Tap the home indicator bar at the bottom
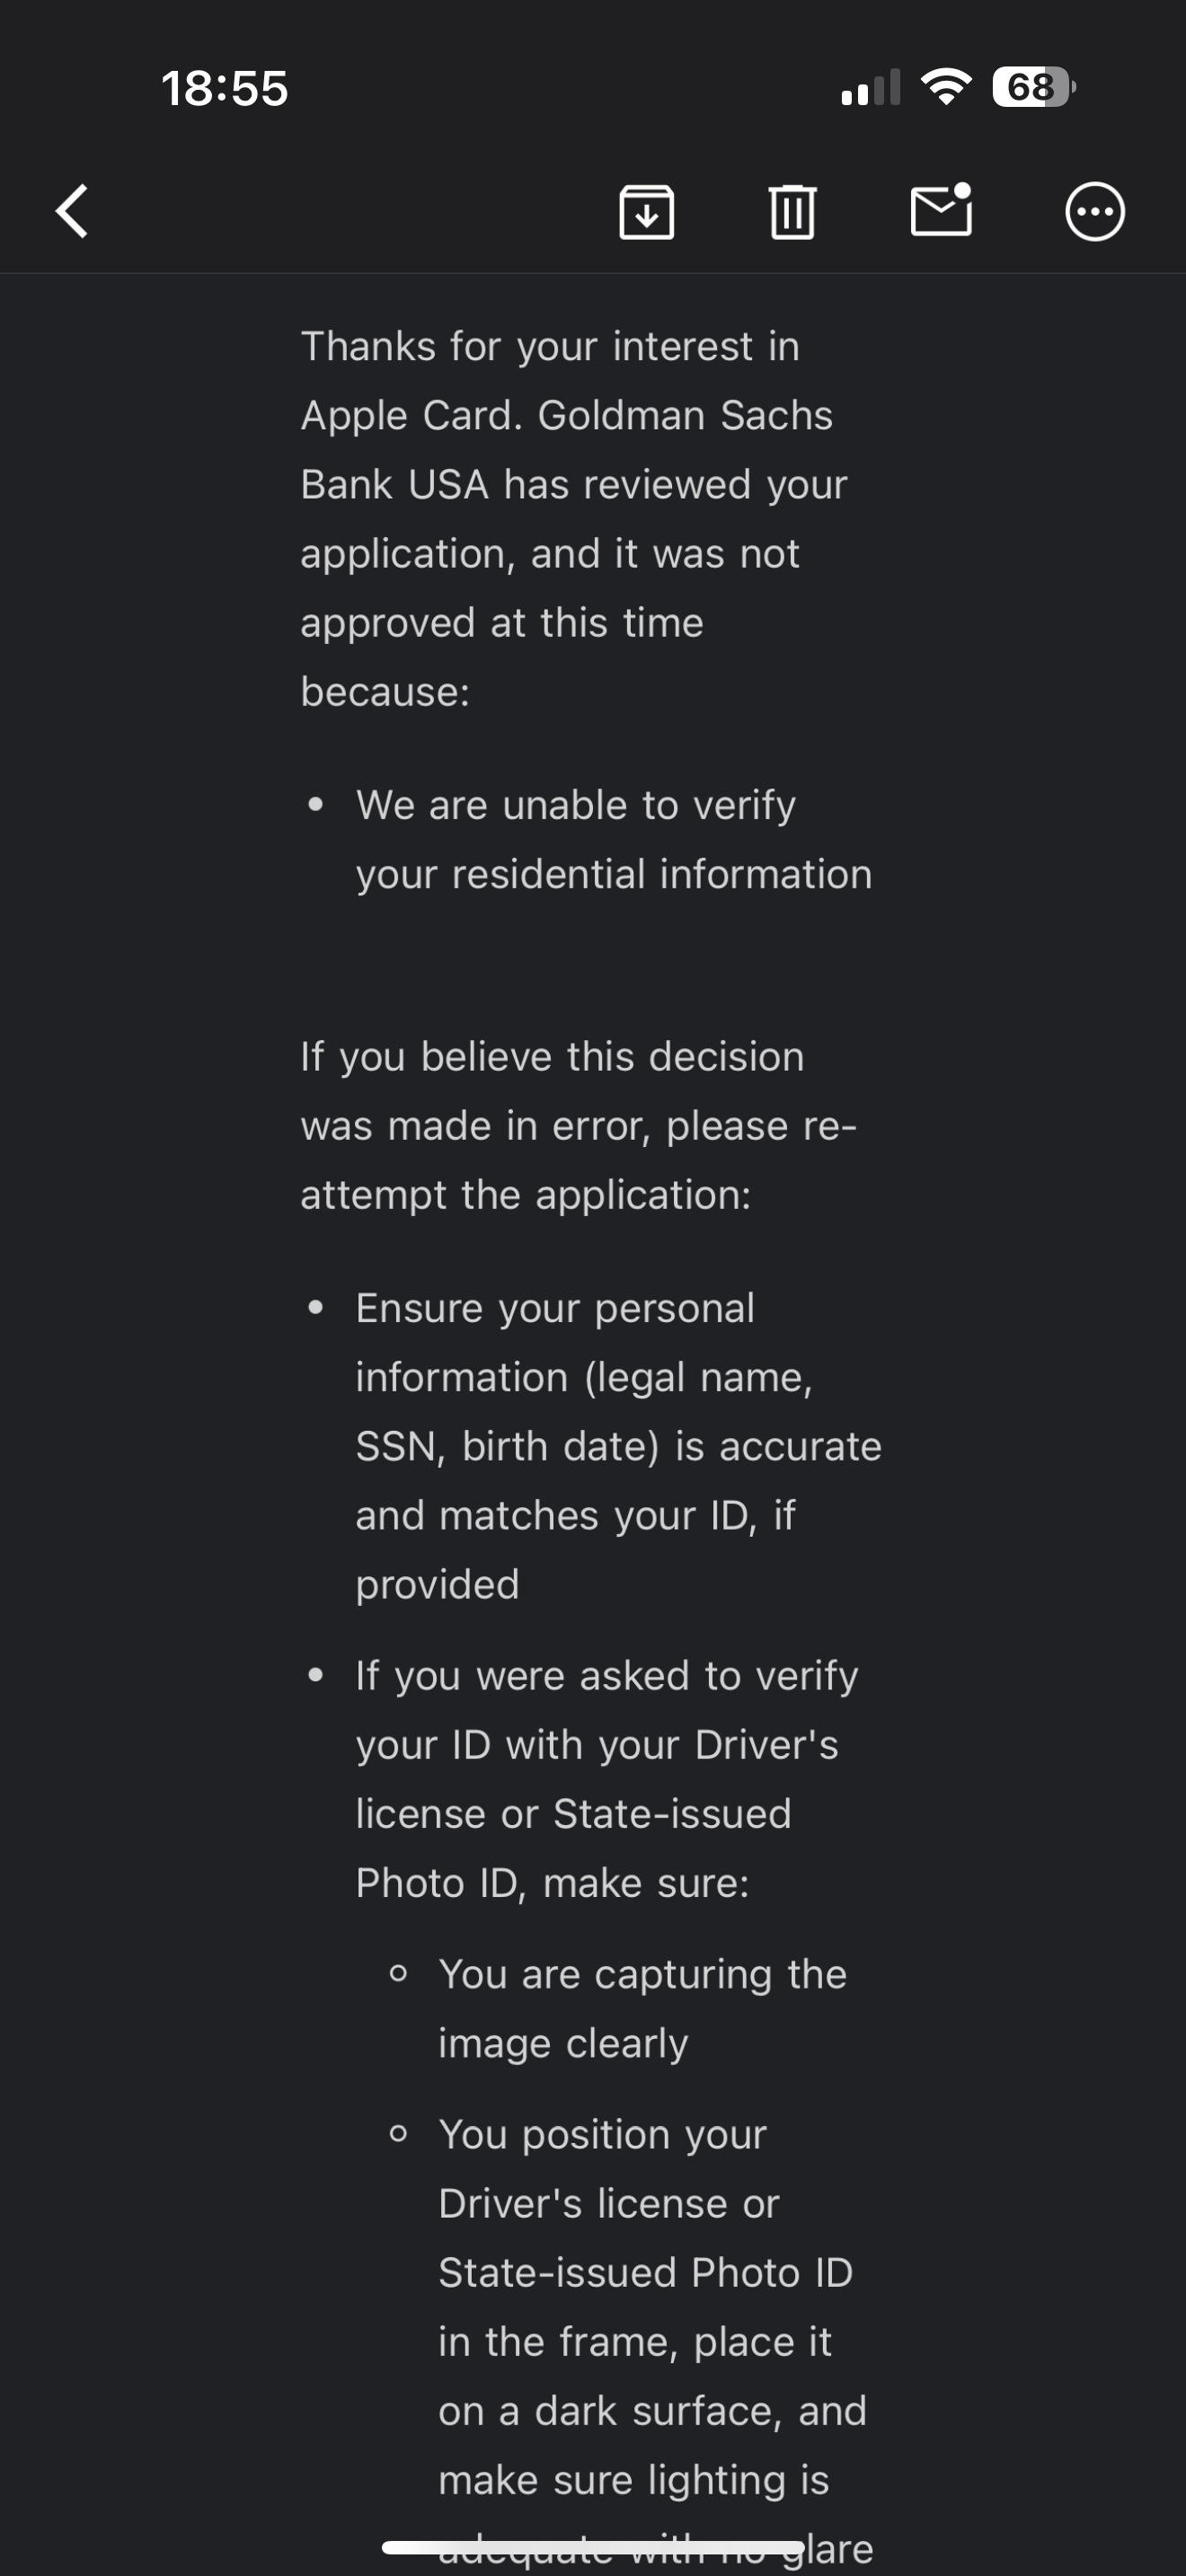 [x=593, y=2547]
